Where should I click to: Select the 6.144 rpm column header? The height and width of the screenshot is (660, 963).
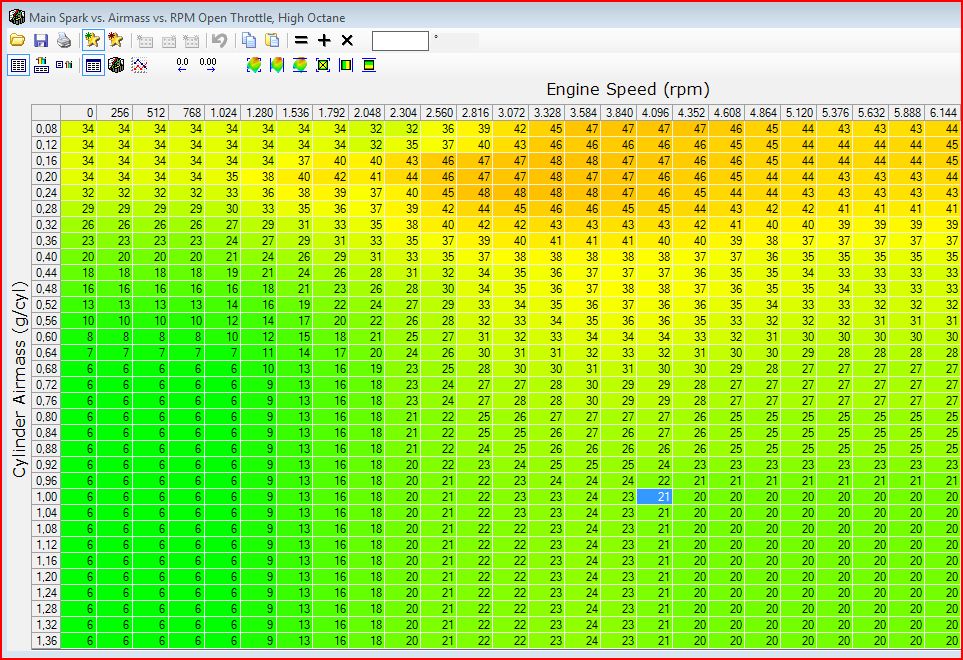(x=943, y=113)
